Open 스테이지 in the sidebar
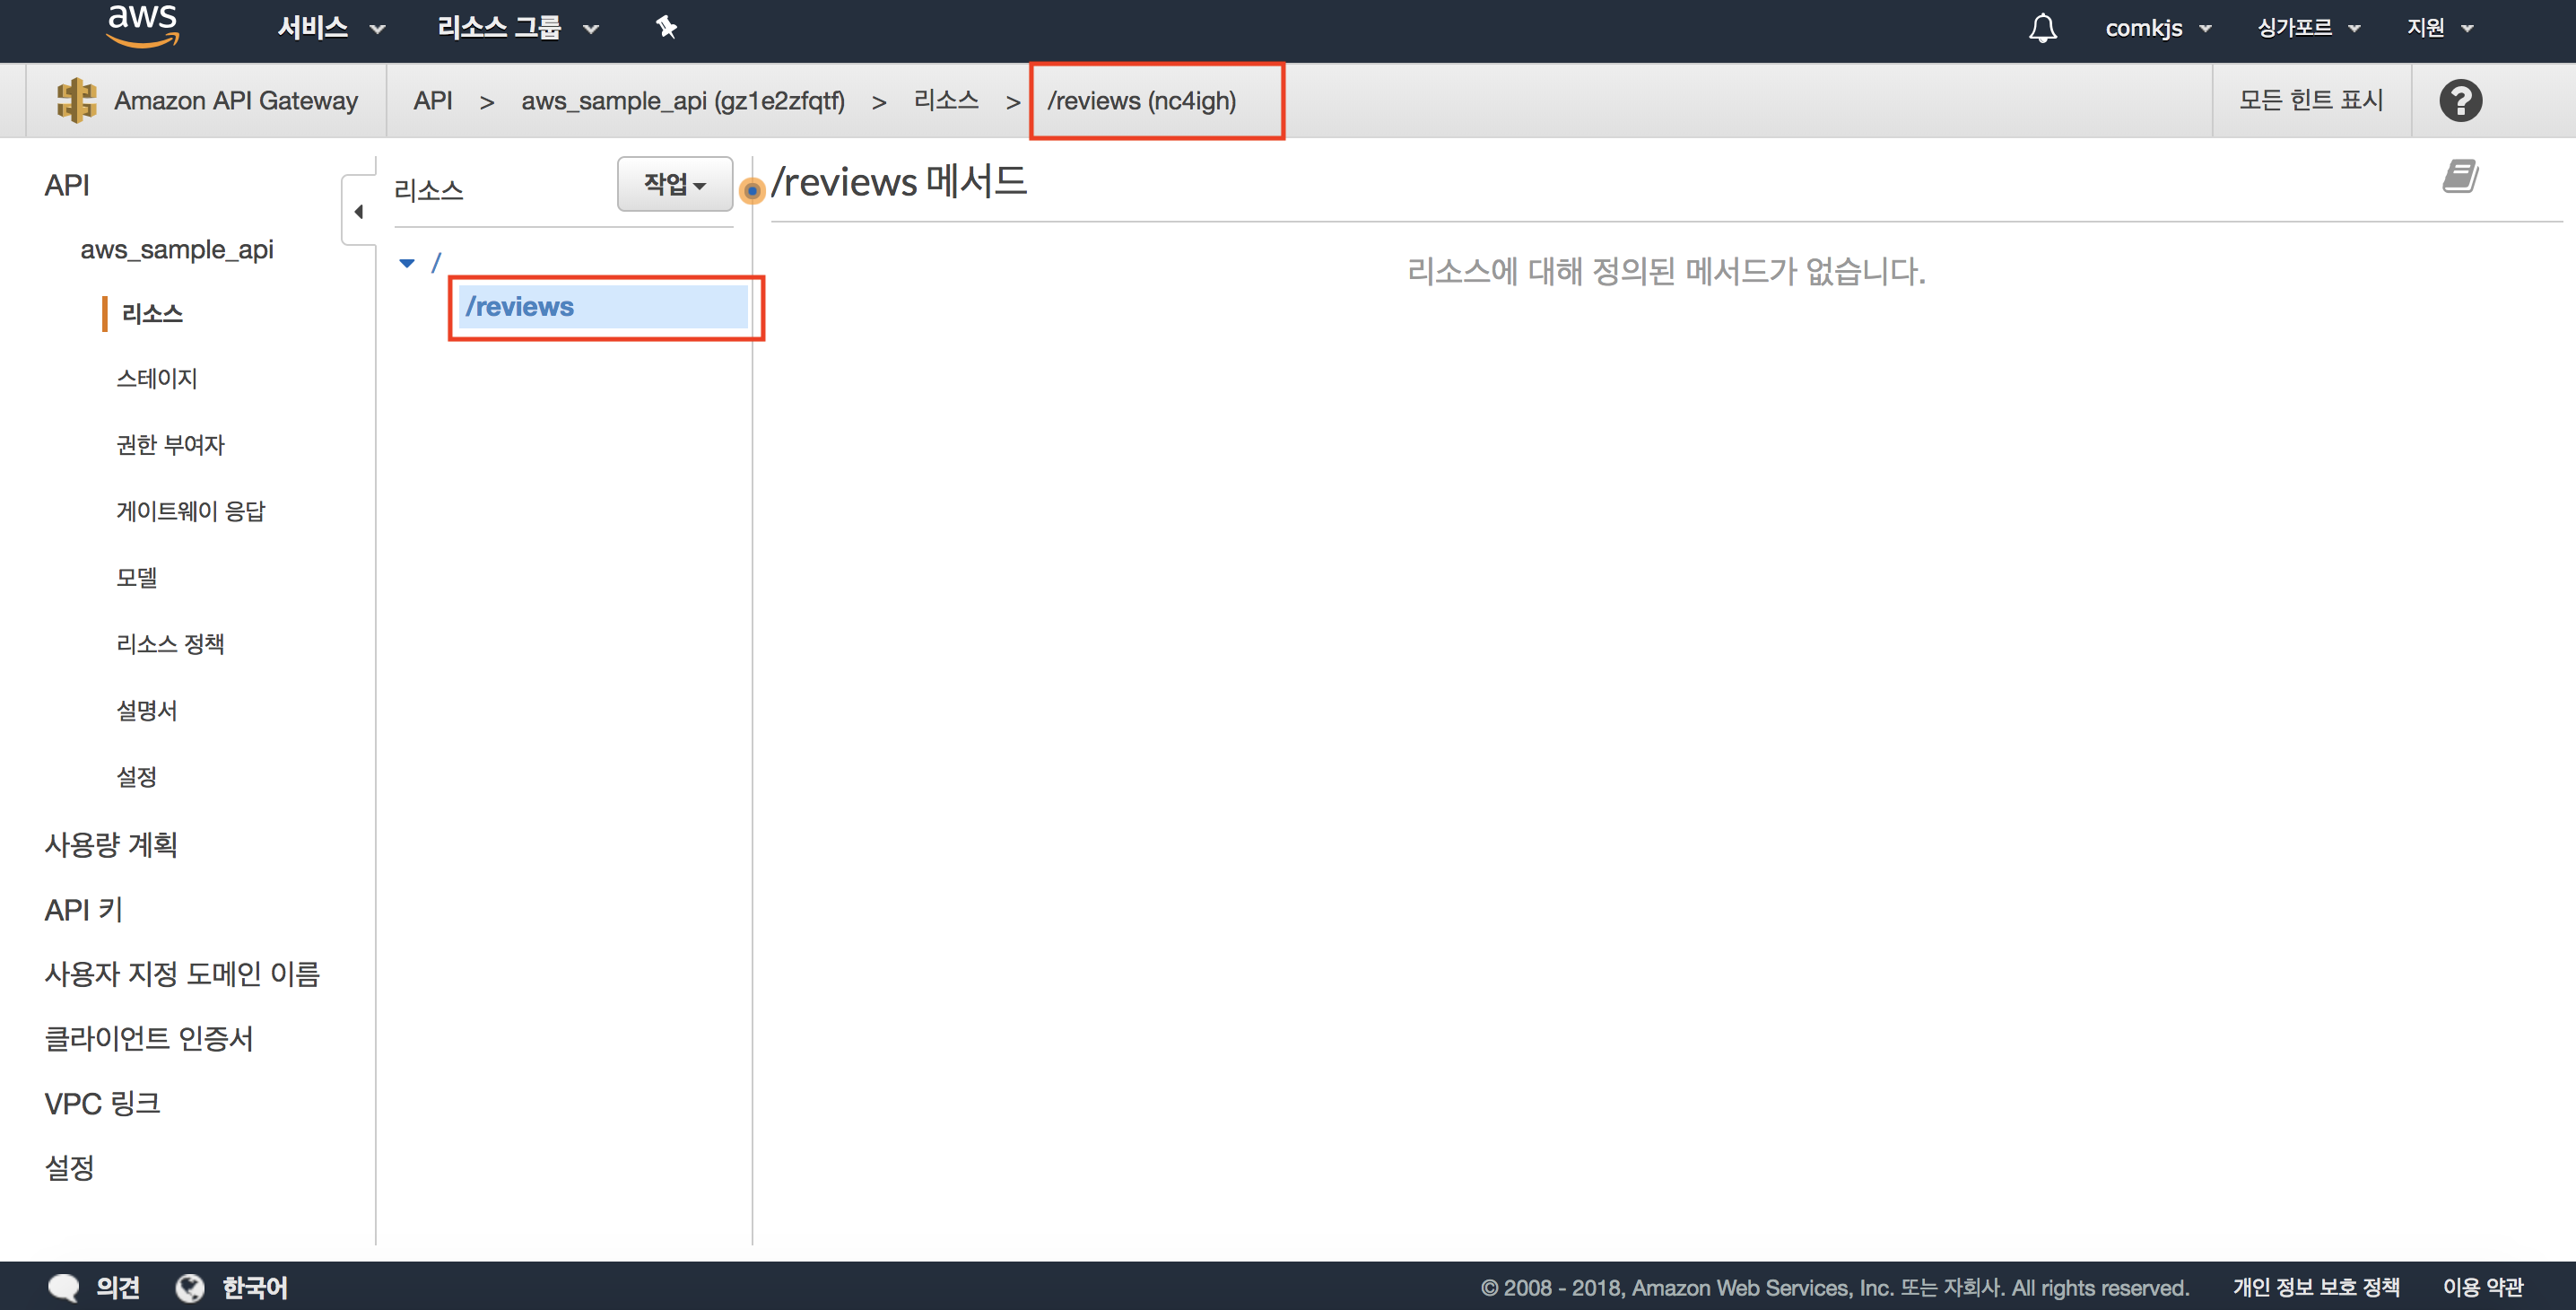The height and width of the screenshot is (1310, 2576). coord(157,378)
